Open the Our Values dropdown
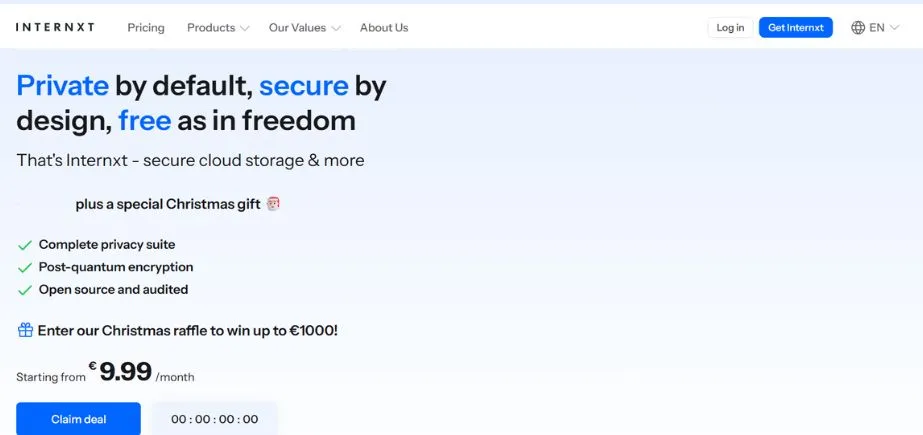Viewport: 923px width, 435px height. click(304, 28)
